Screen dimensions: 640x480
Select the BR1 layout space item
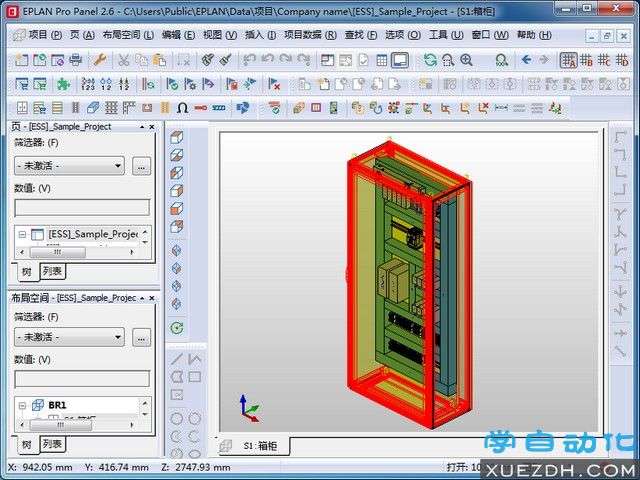pos(57,405)
